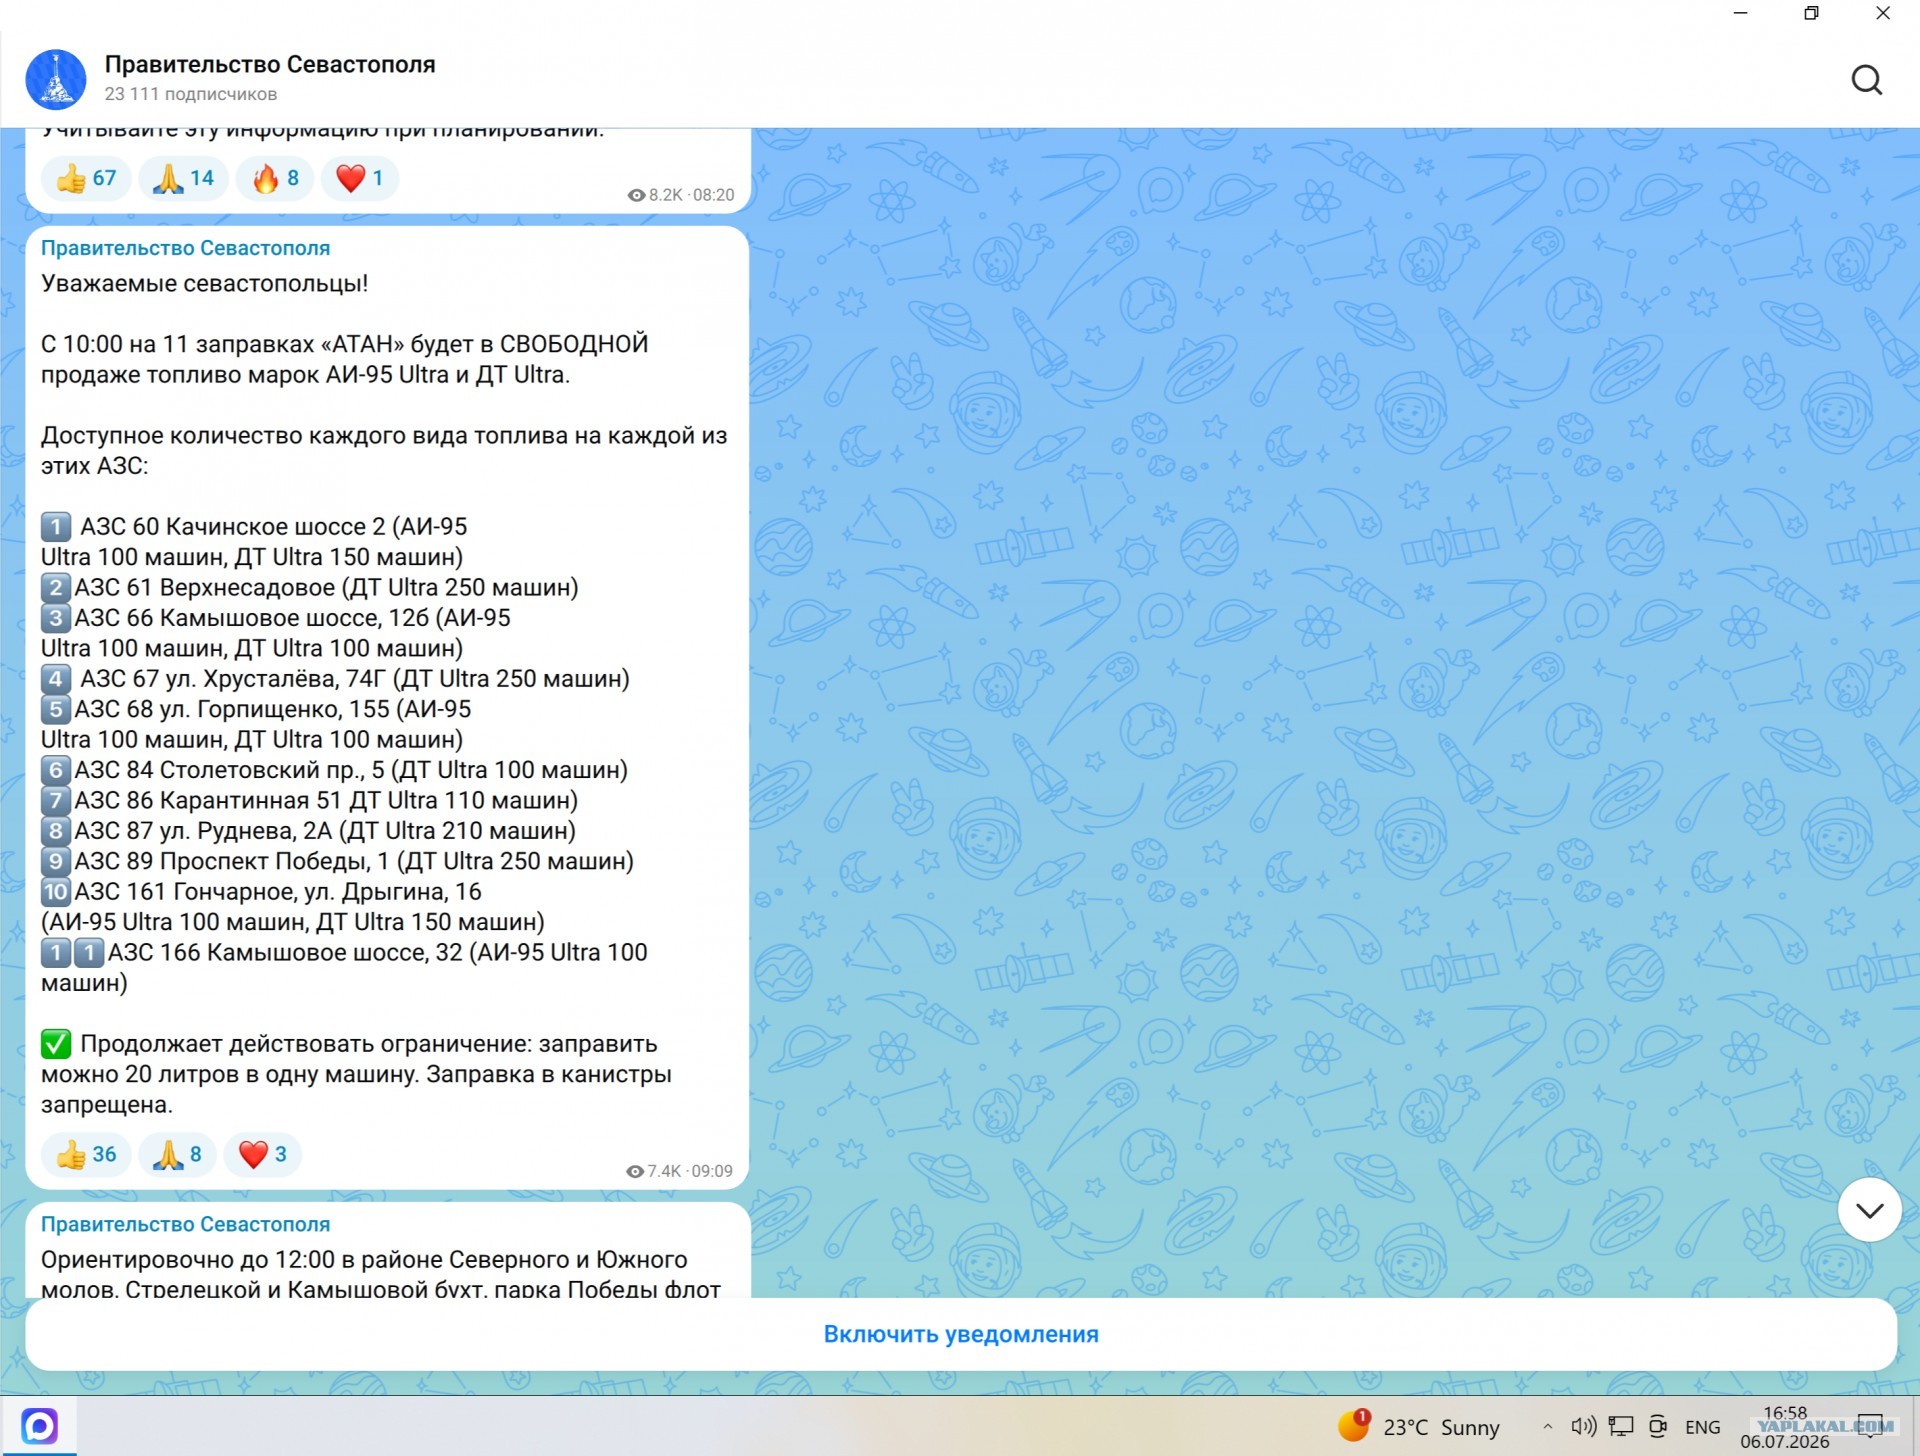Minimize the Telegram window

(x=1741, y=13)
